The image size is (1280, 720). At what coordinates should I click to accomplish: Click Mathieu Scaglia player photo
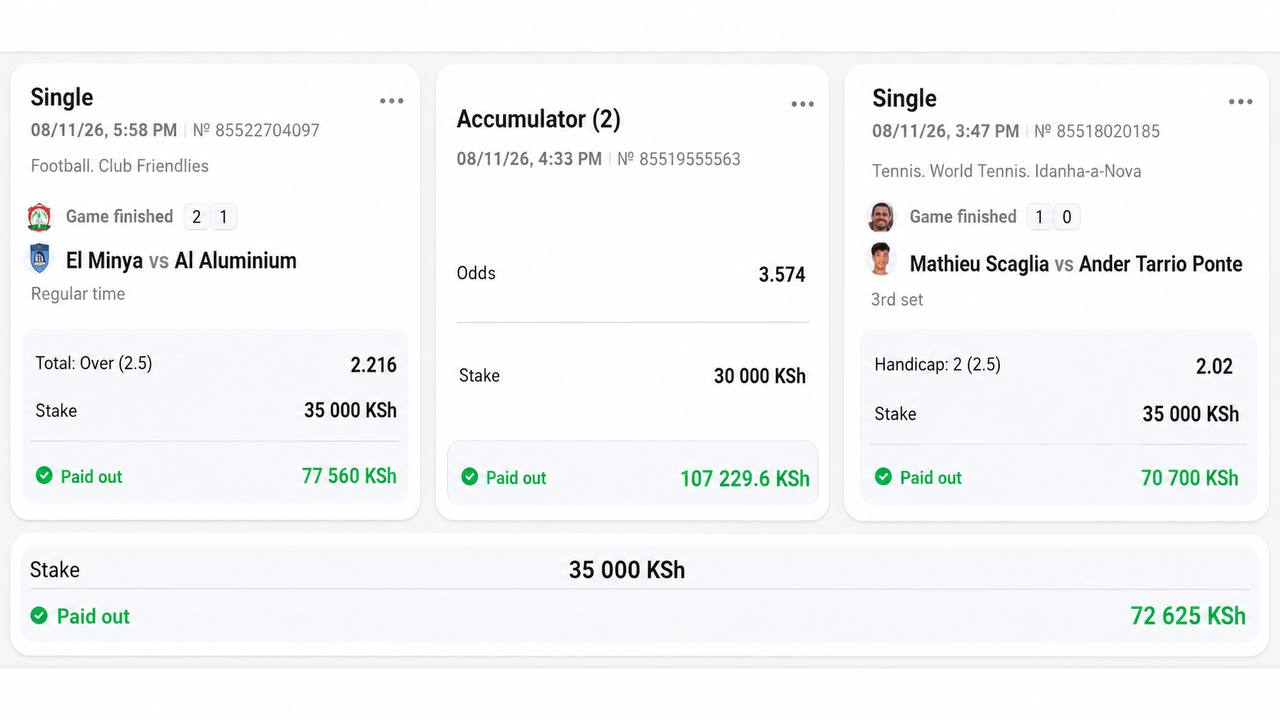881,217
